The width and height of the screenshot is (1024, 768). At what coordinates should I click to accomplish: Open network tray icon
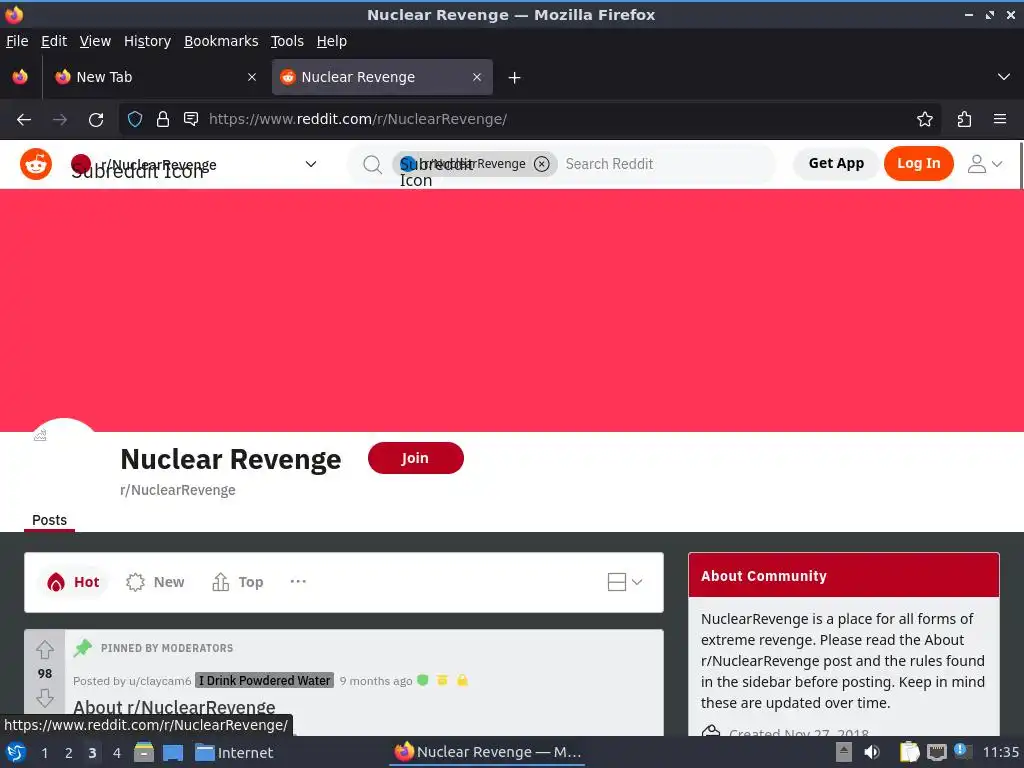pos(936,752)
